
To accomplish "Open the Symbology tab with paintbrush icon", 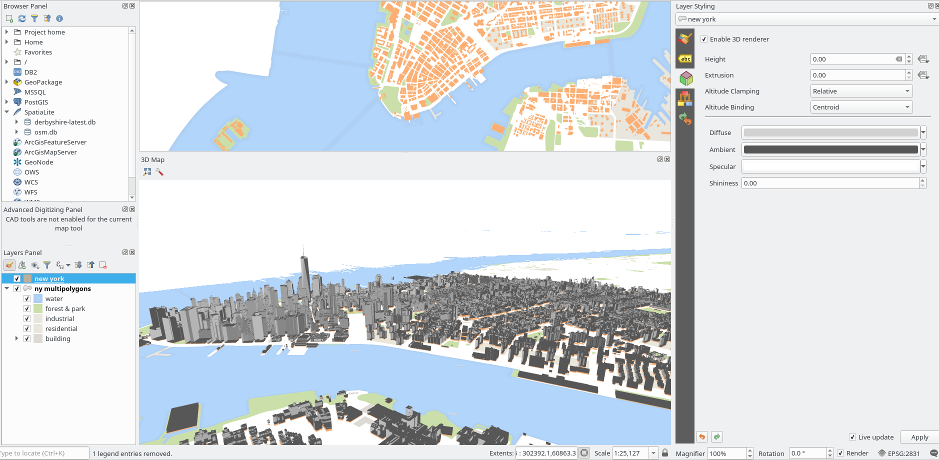I will (x=685, y=40).
